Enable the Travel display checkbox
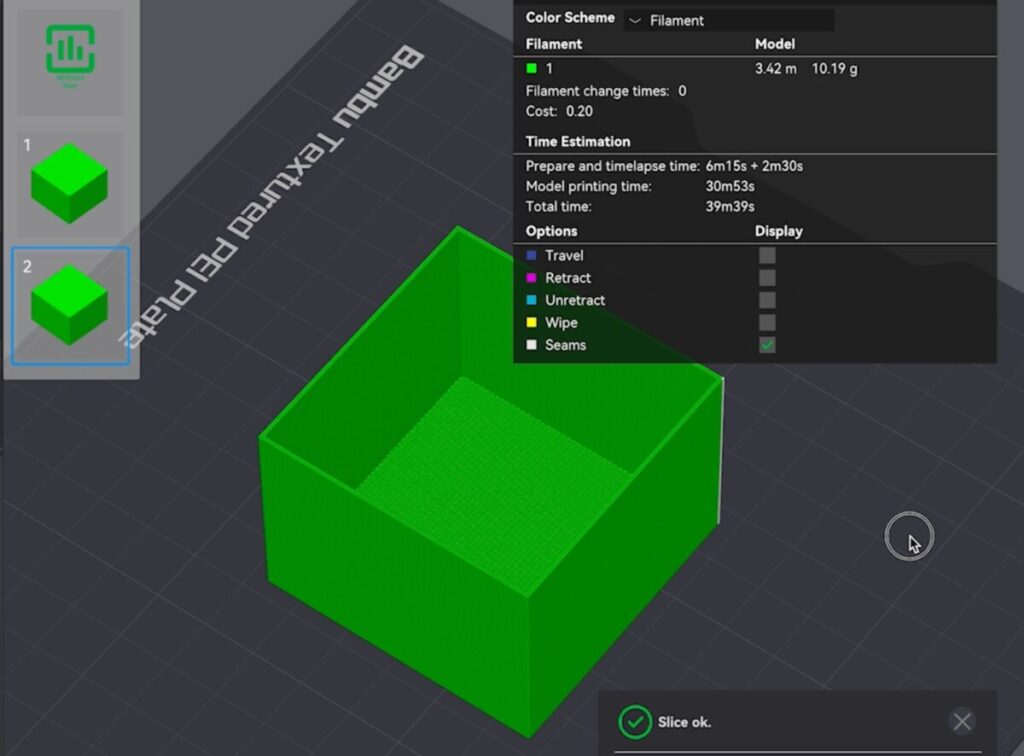Viewport: 1024px width, 756px height. point(767,256)
